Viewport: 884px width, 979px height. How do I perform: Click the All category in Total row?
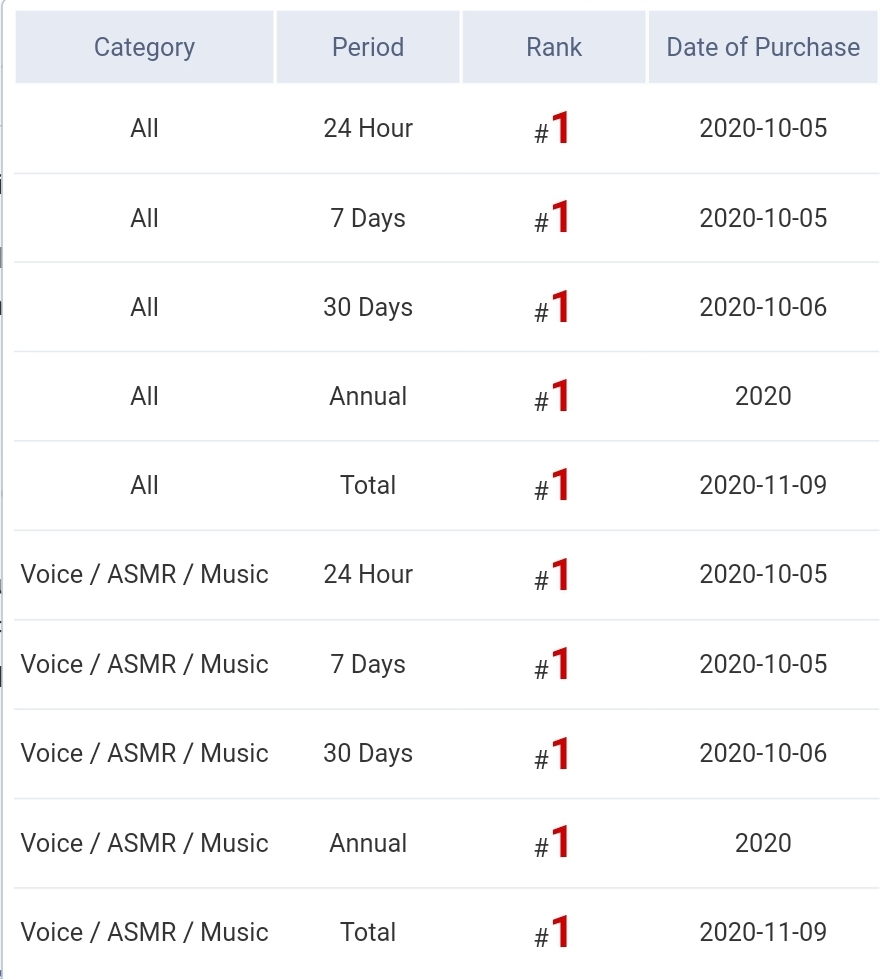click(144, 485)
